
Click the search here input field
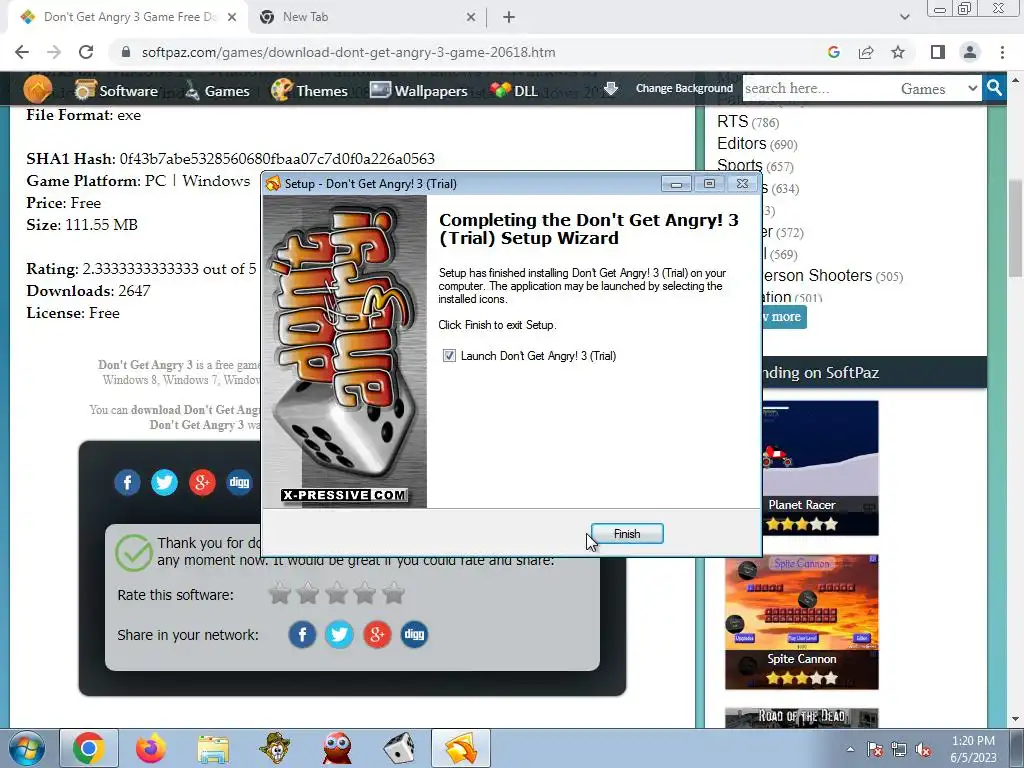click(816, 88)
